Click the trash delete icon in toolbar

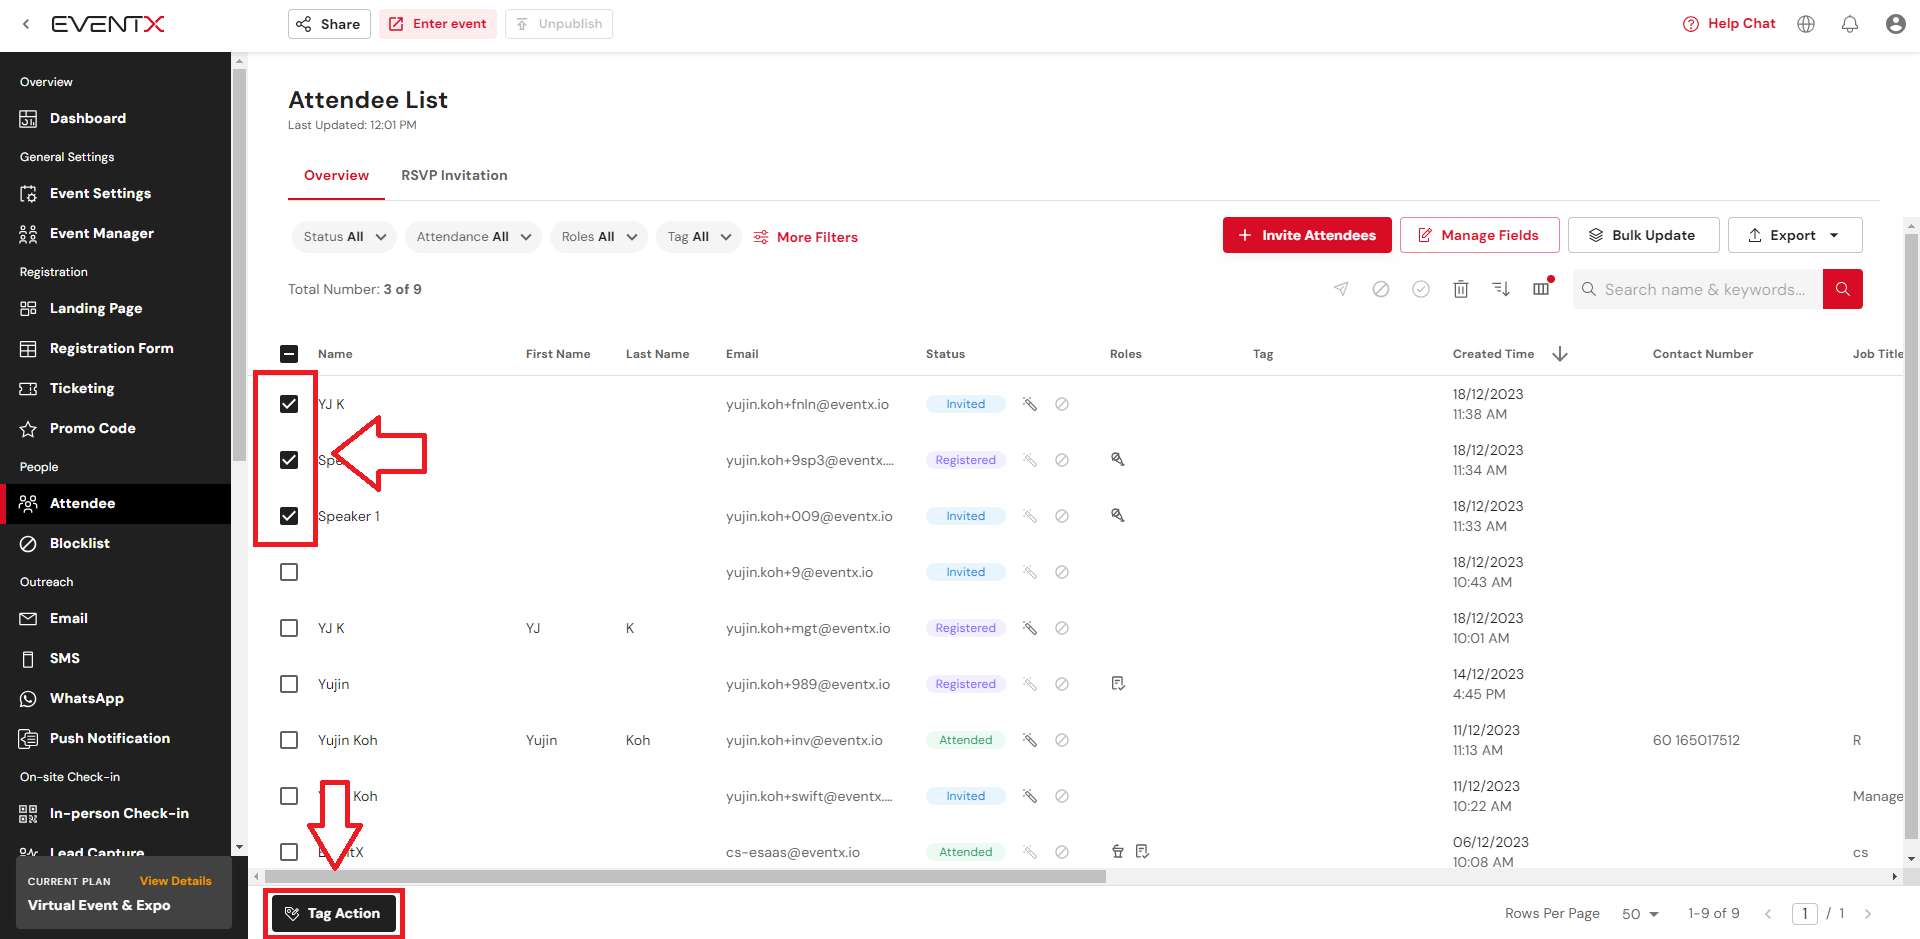[x=1460, y=289]
